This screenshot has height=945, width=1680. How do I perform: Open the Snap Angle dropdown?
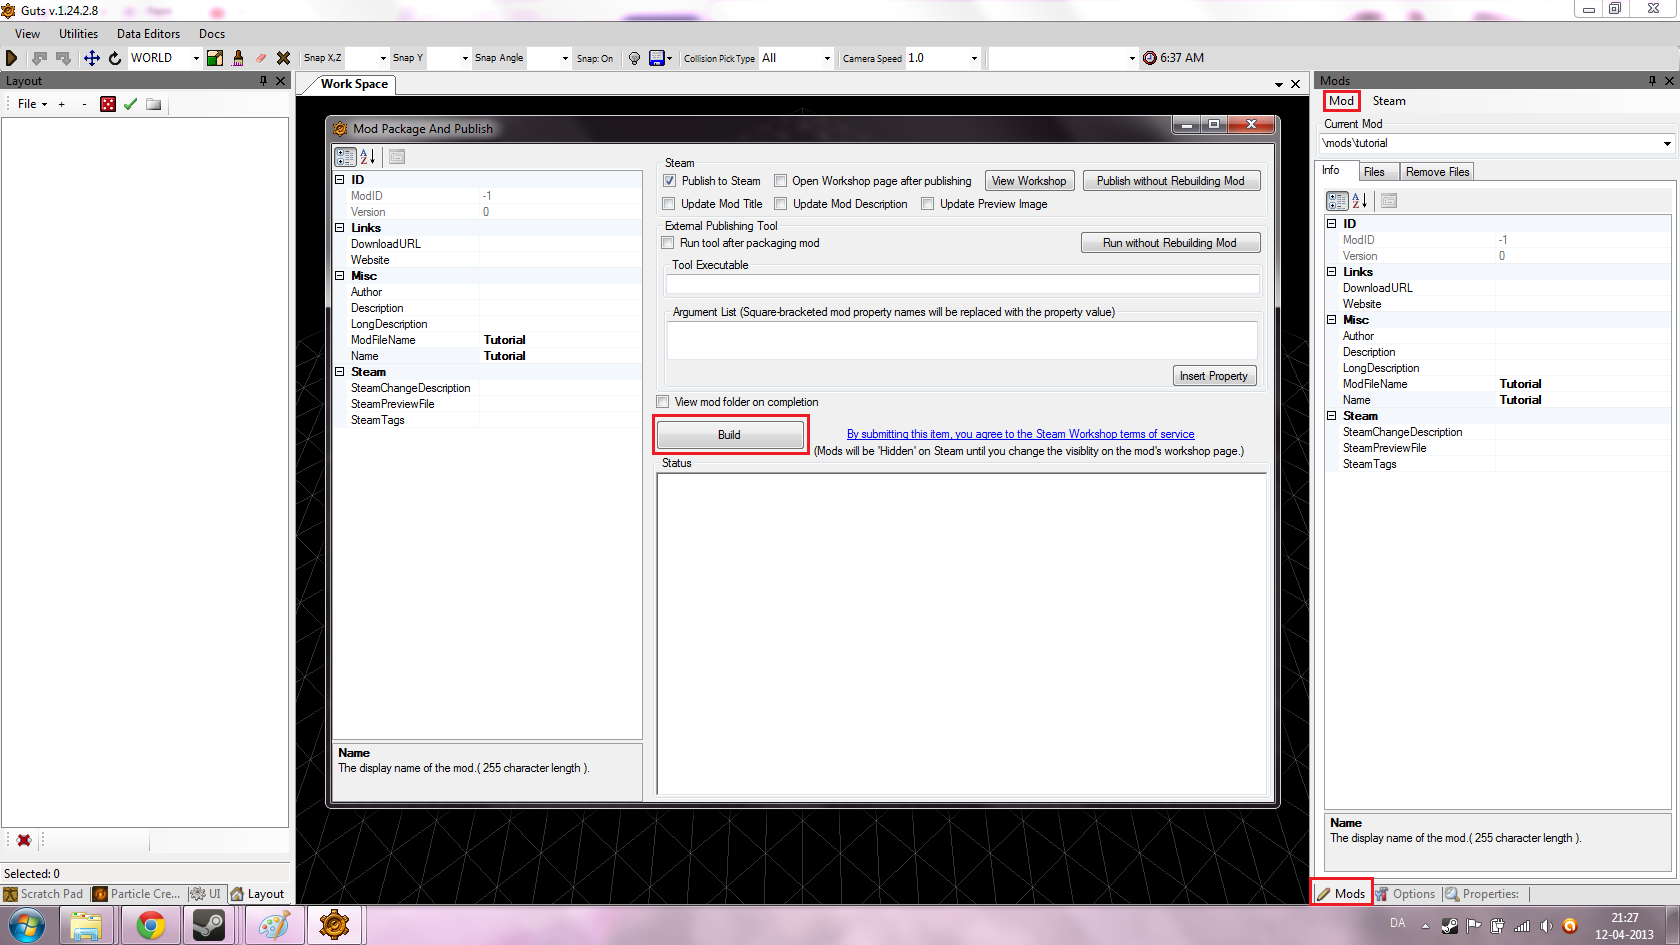[565, 58]
